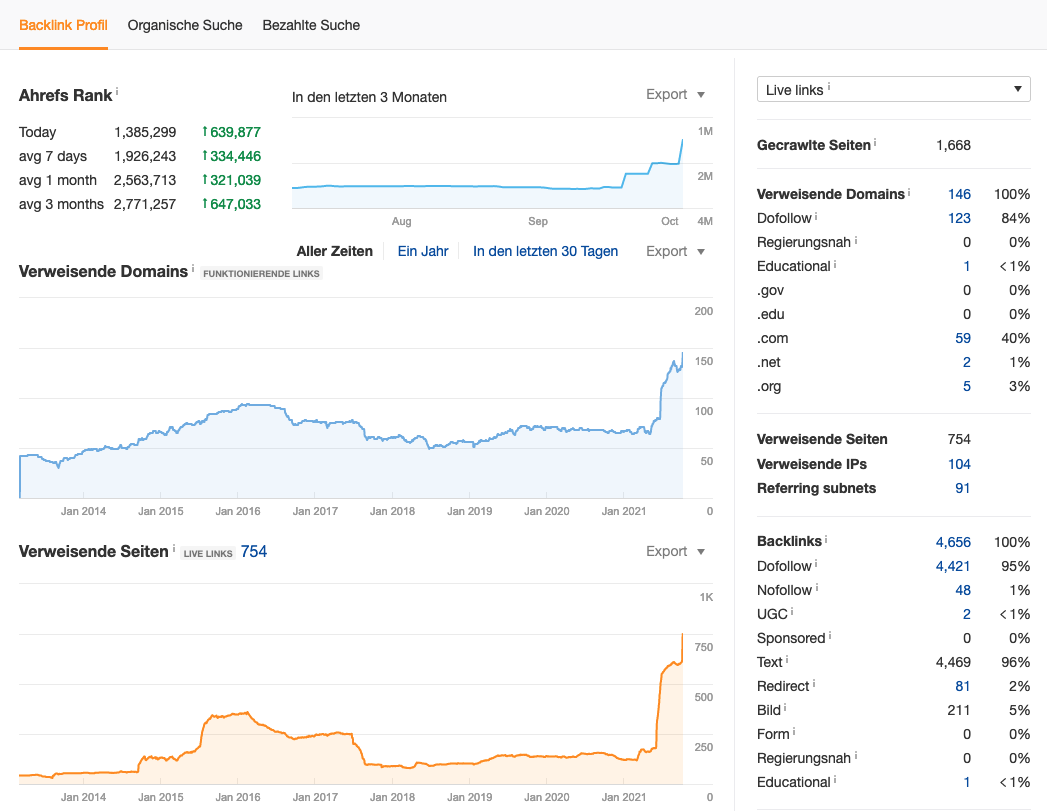Open the 4,656 Backlinks count link

tap(953, 542)
